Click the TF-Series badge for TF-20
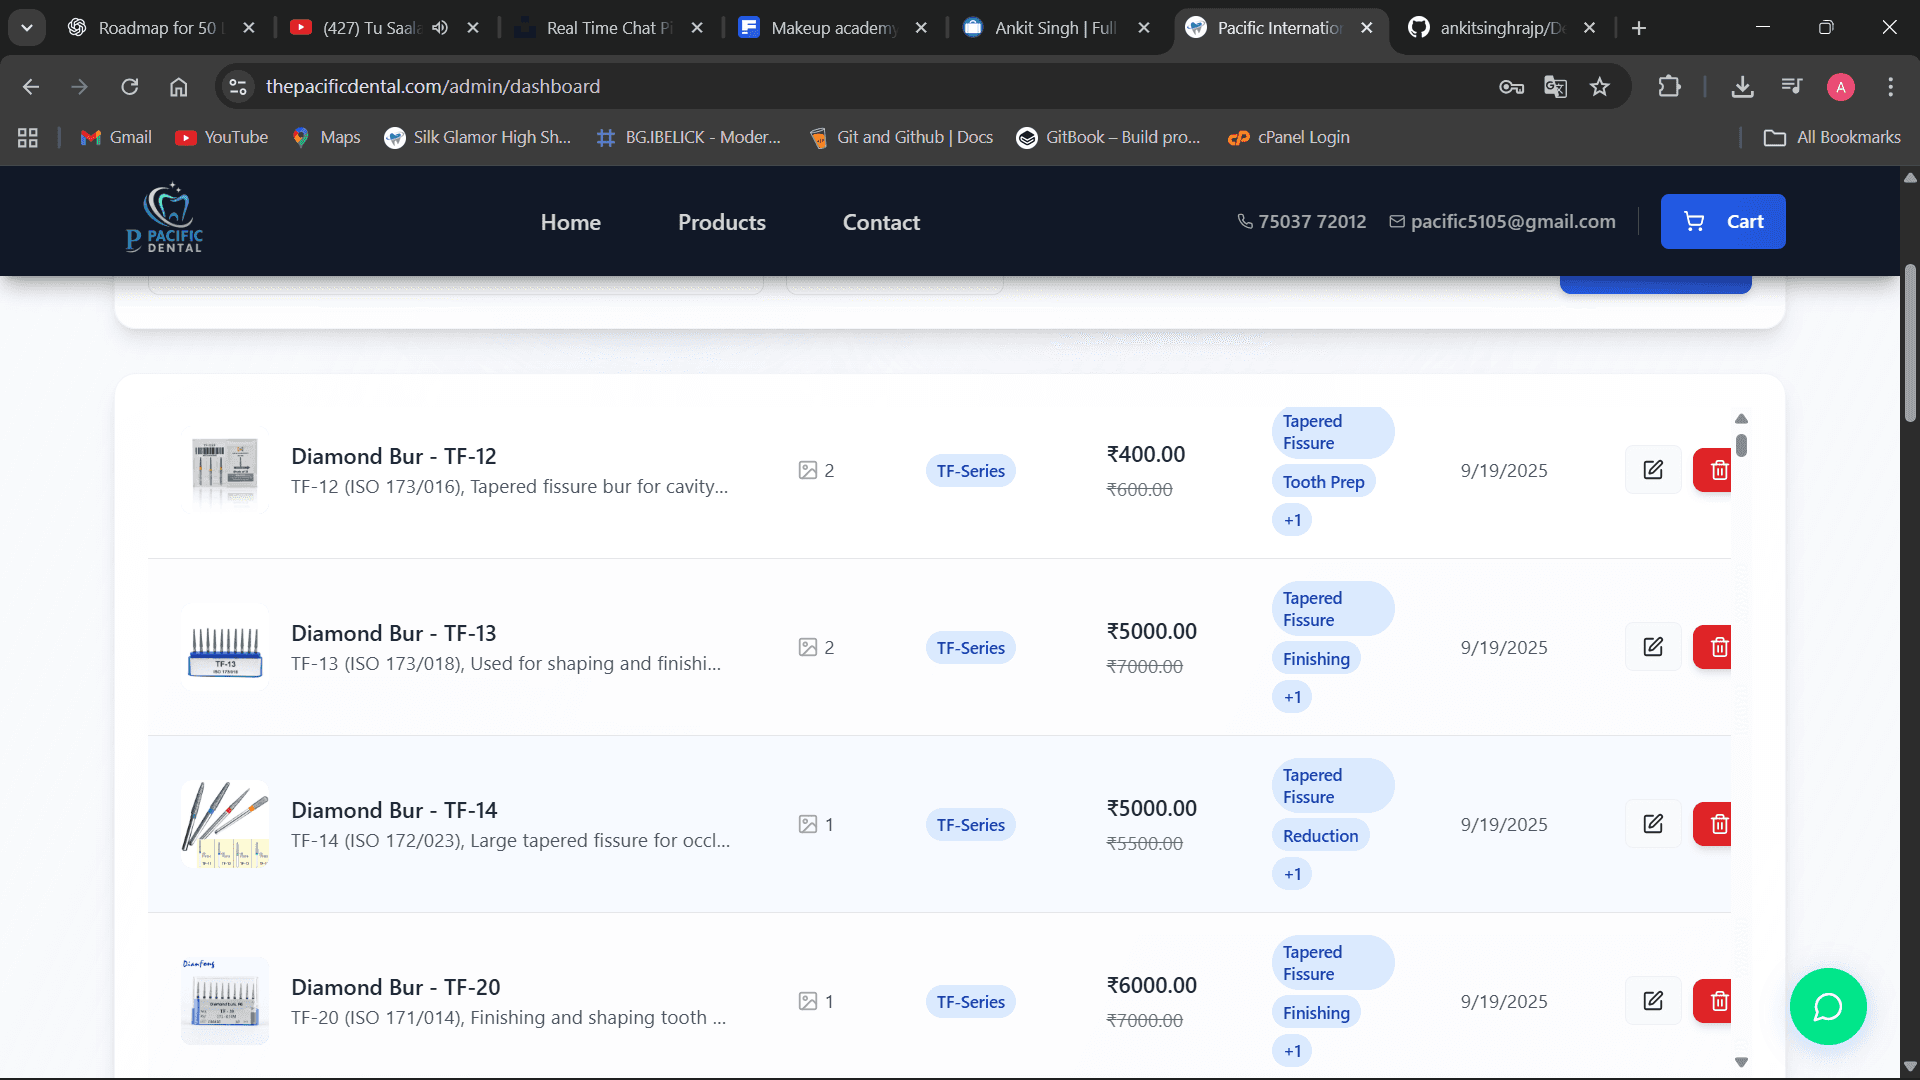 click(970, 1002)
